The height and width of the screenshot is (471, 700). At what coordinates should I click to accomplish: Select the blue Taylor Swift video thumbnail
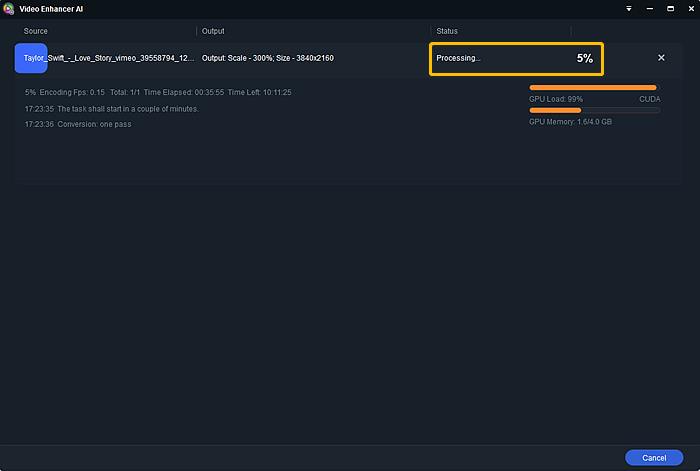(x=31, y=58)
